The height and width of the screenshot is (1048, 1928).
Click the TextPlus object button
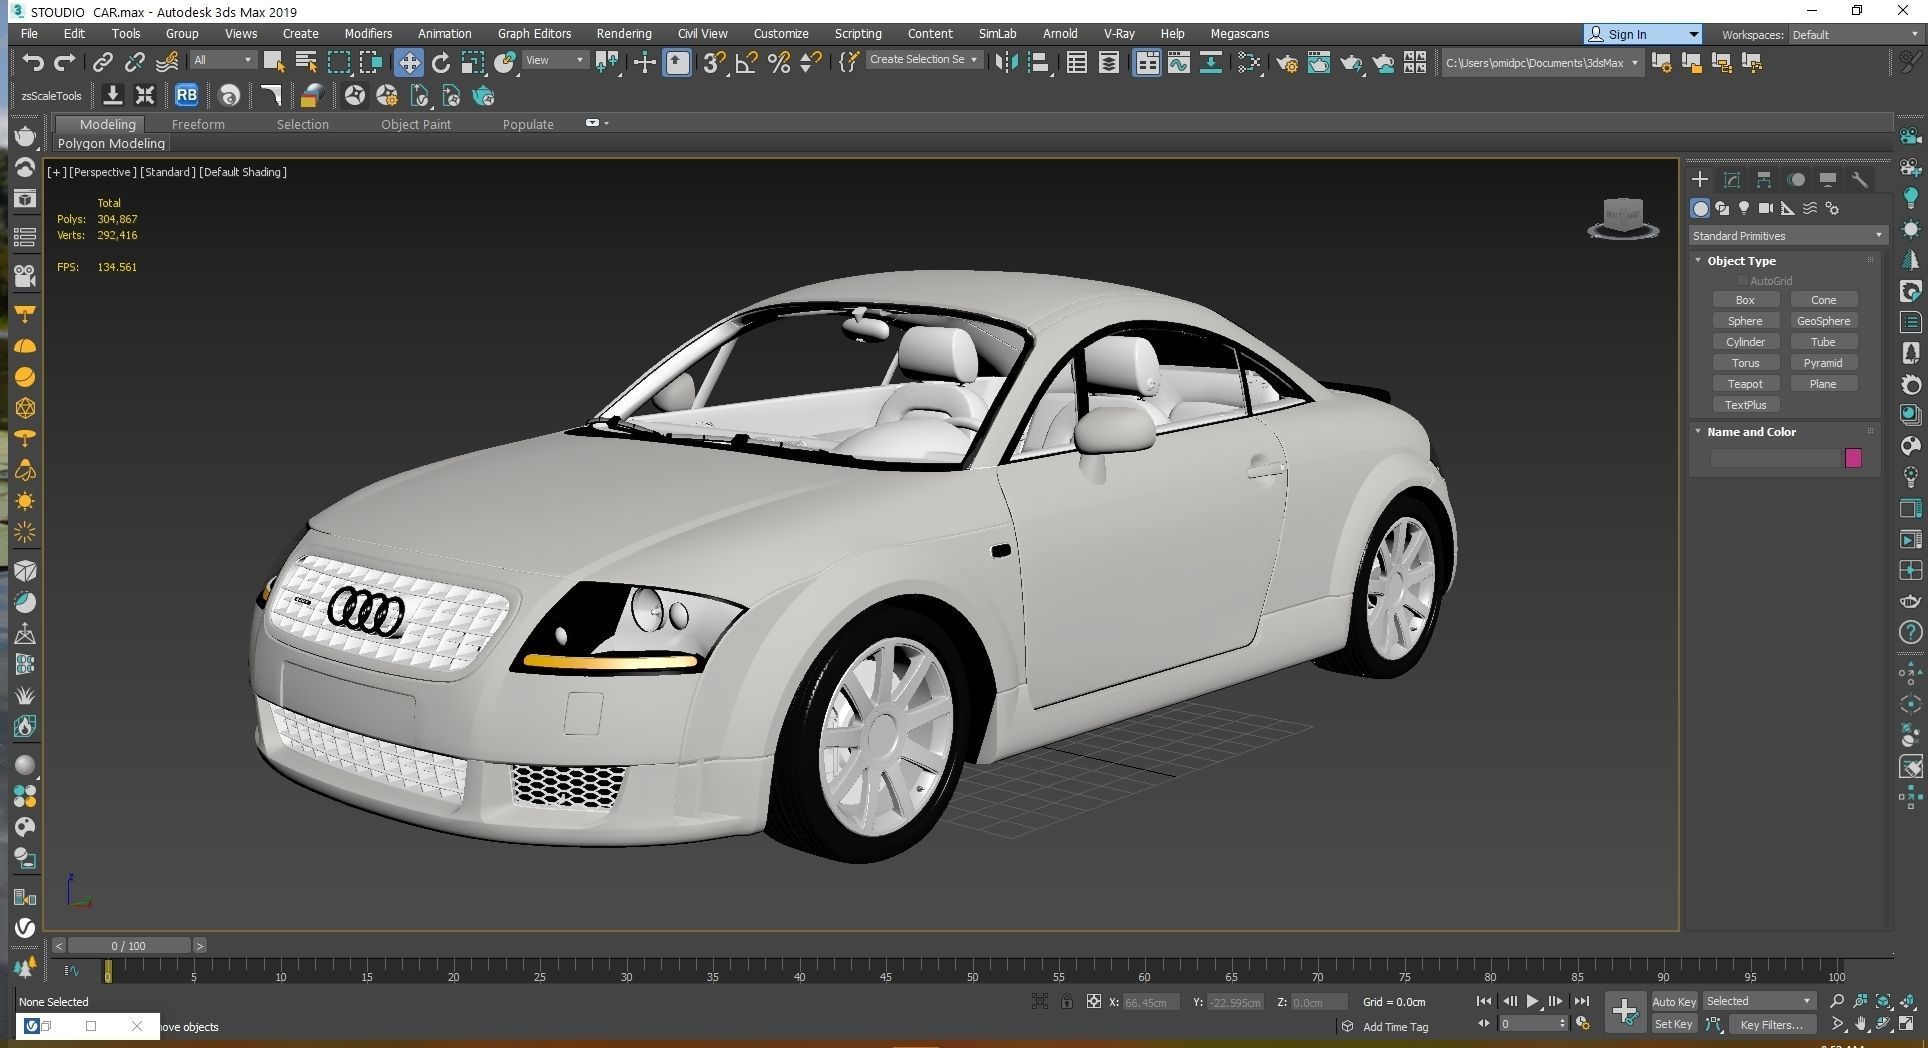click(x=1745, y=405)
